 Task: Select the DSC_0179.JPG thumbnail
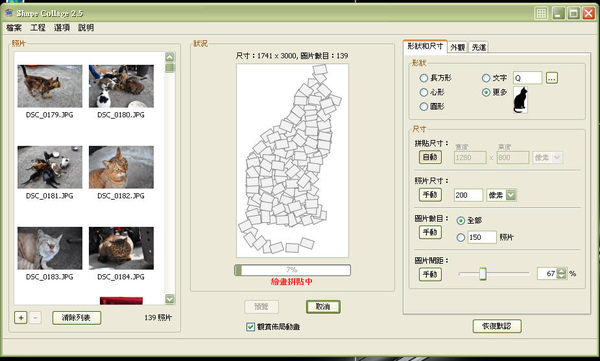[x=50, y=86]
